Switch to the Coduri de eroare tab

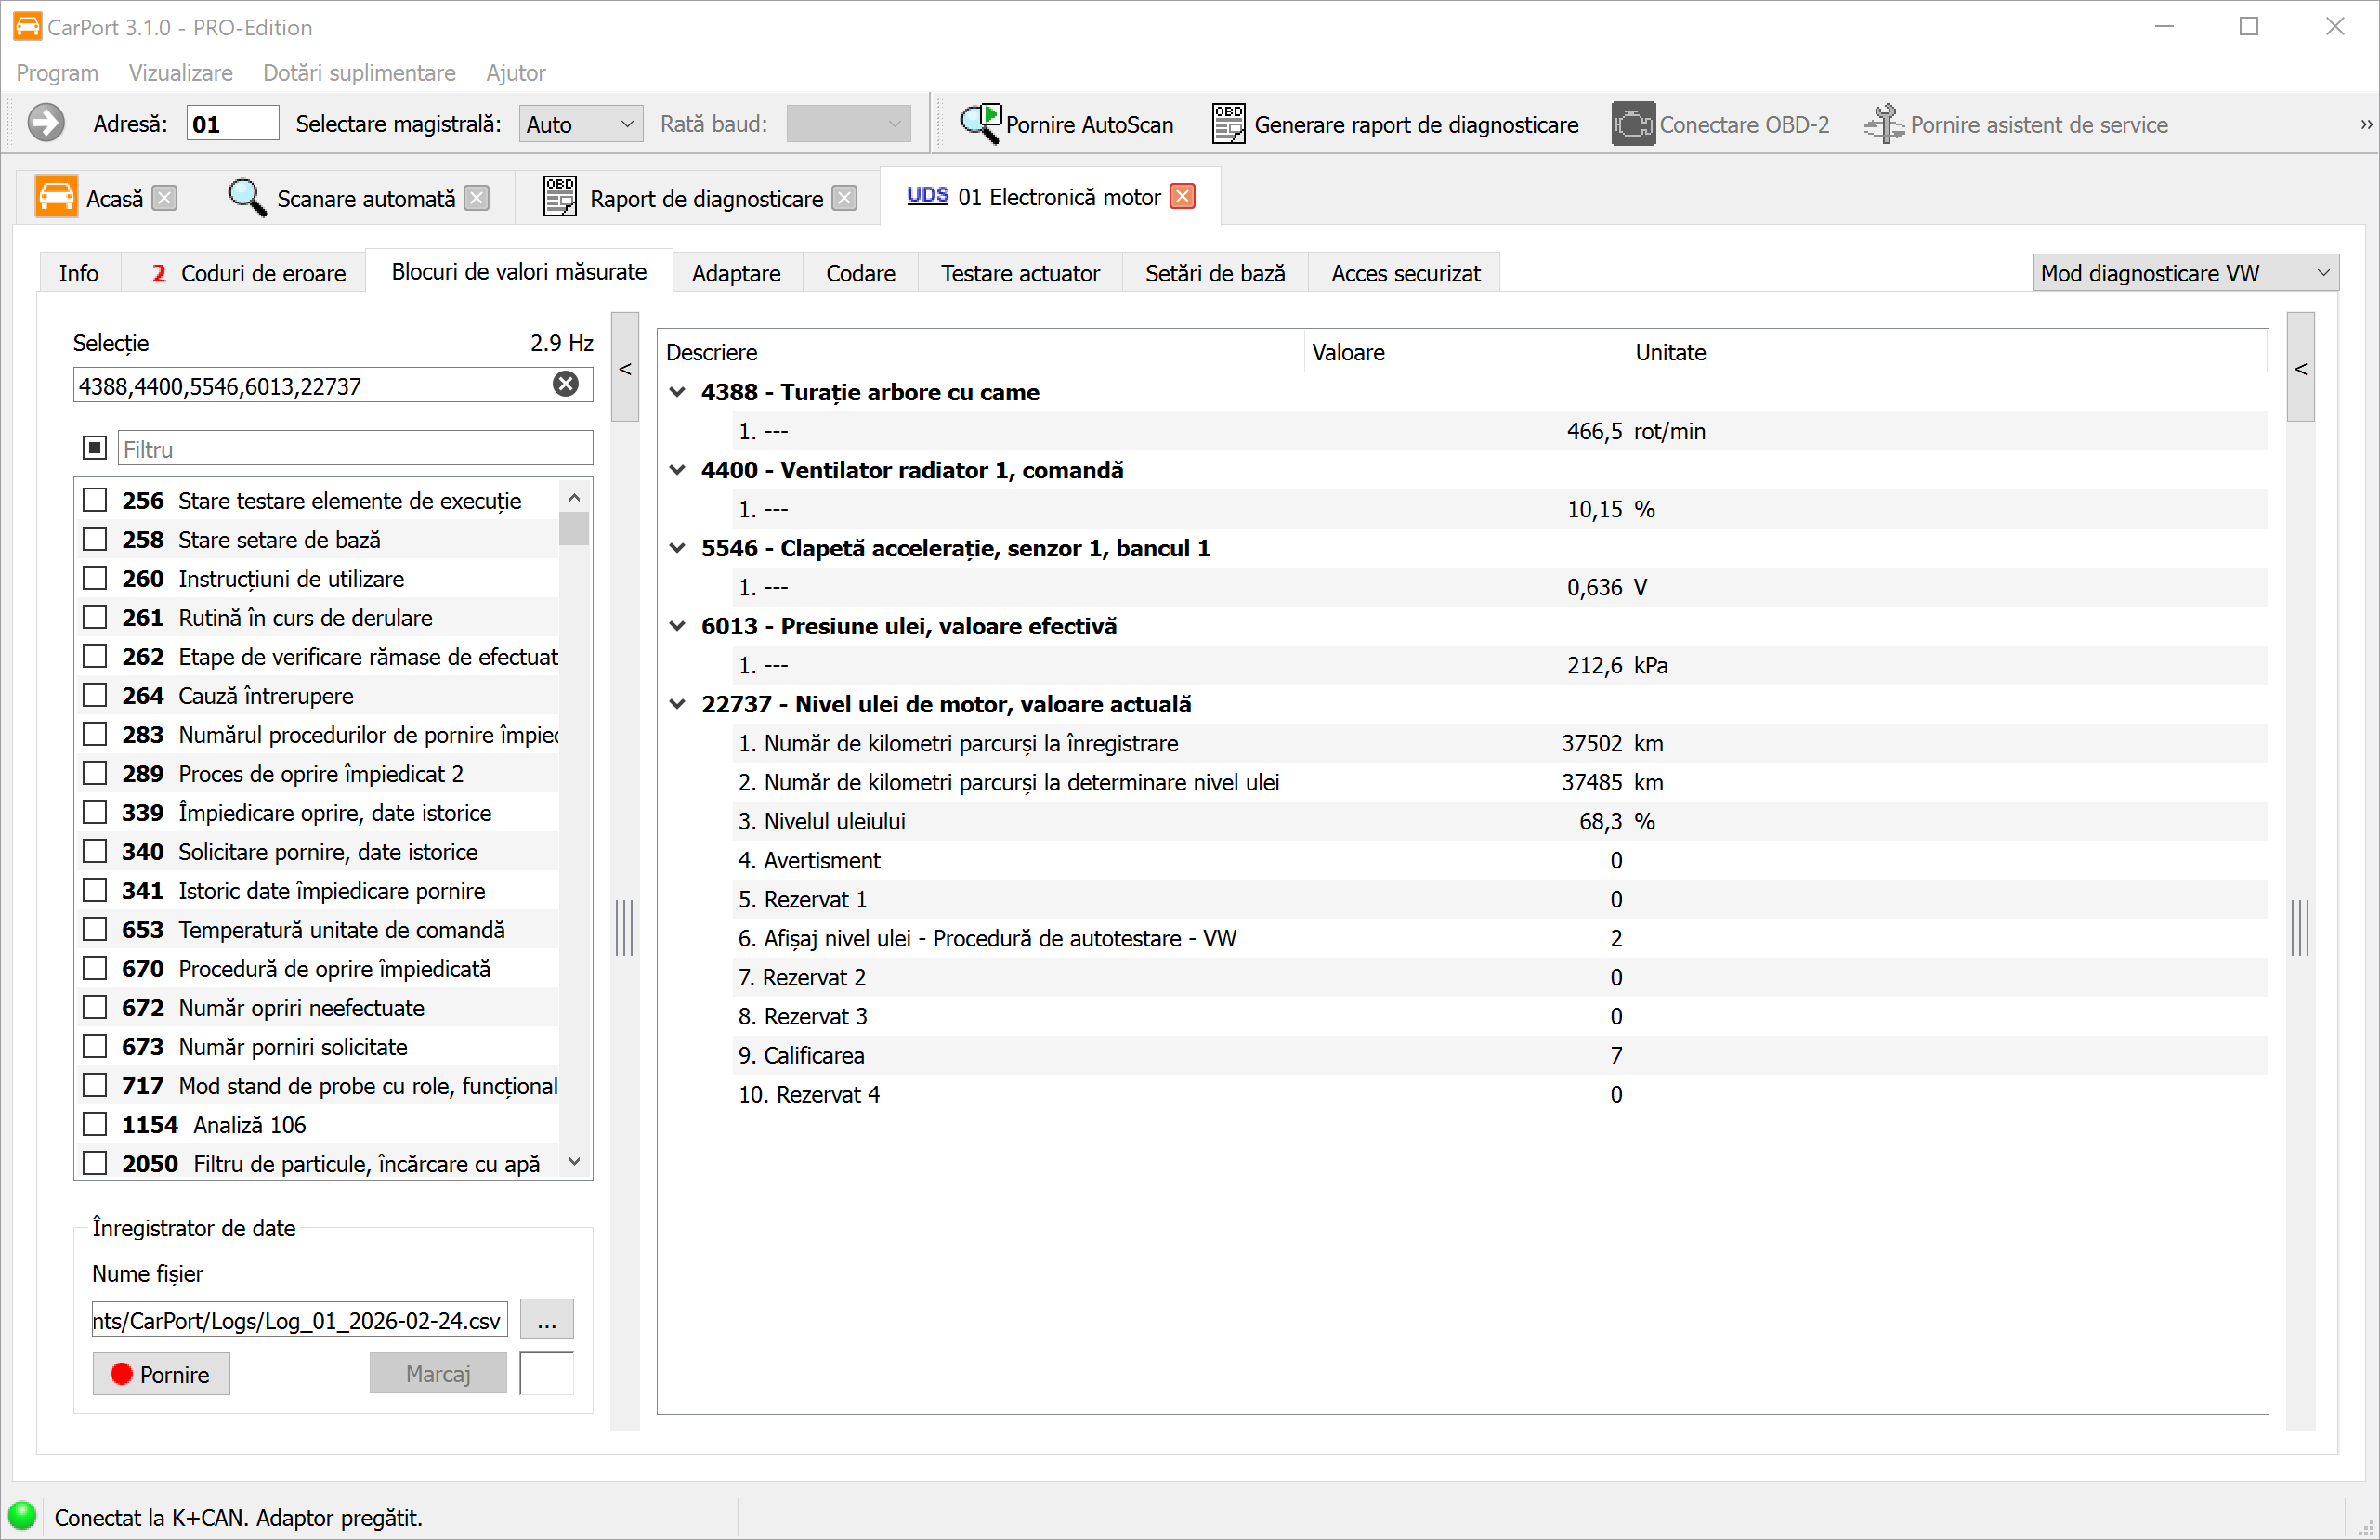(x=248, y=273)
